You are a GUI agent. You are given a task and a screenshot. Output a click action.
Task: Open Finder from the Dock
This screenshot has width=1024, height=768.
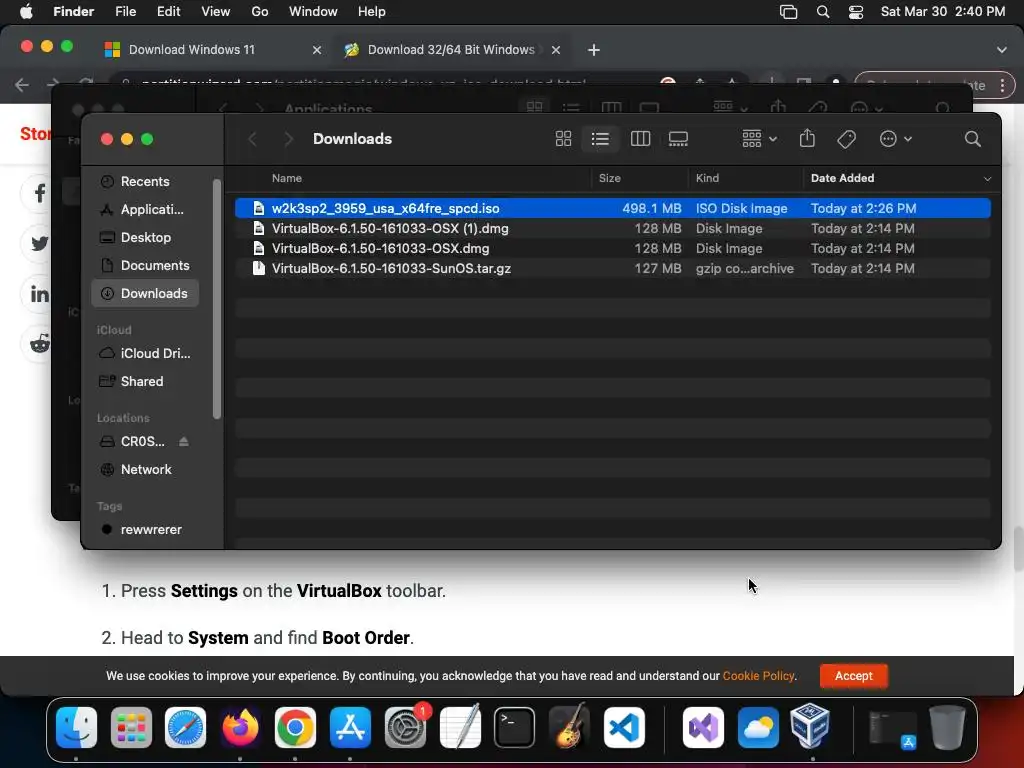pyautogui.click(x=76, y=727)
